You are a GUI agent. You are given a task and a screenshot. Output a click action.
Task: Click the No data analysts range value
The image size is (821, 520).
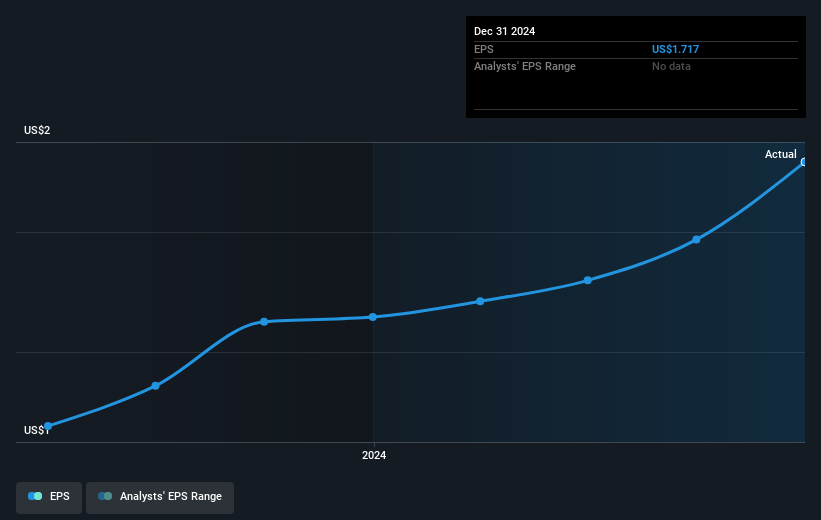pyautogui.click(x=671, y=67)
